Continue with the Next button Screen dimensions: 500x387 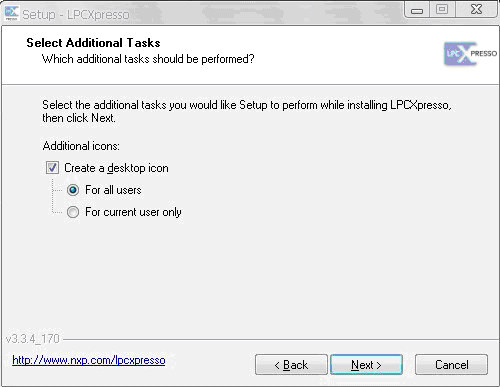tap(366, 365)
